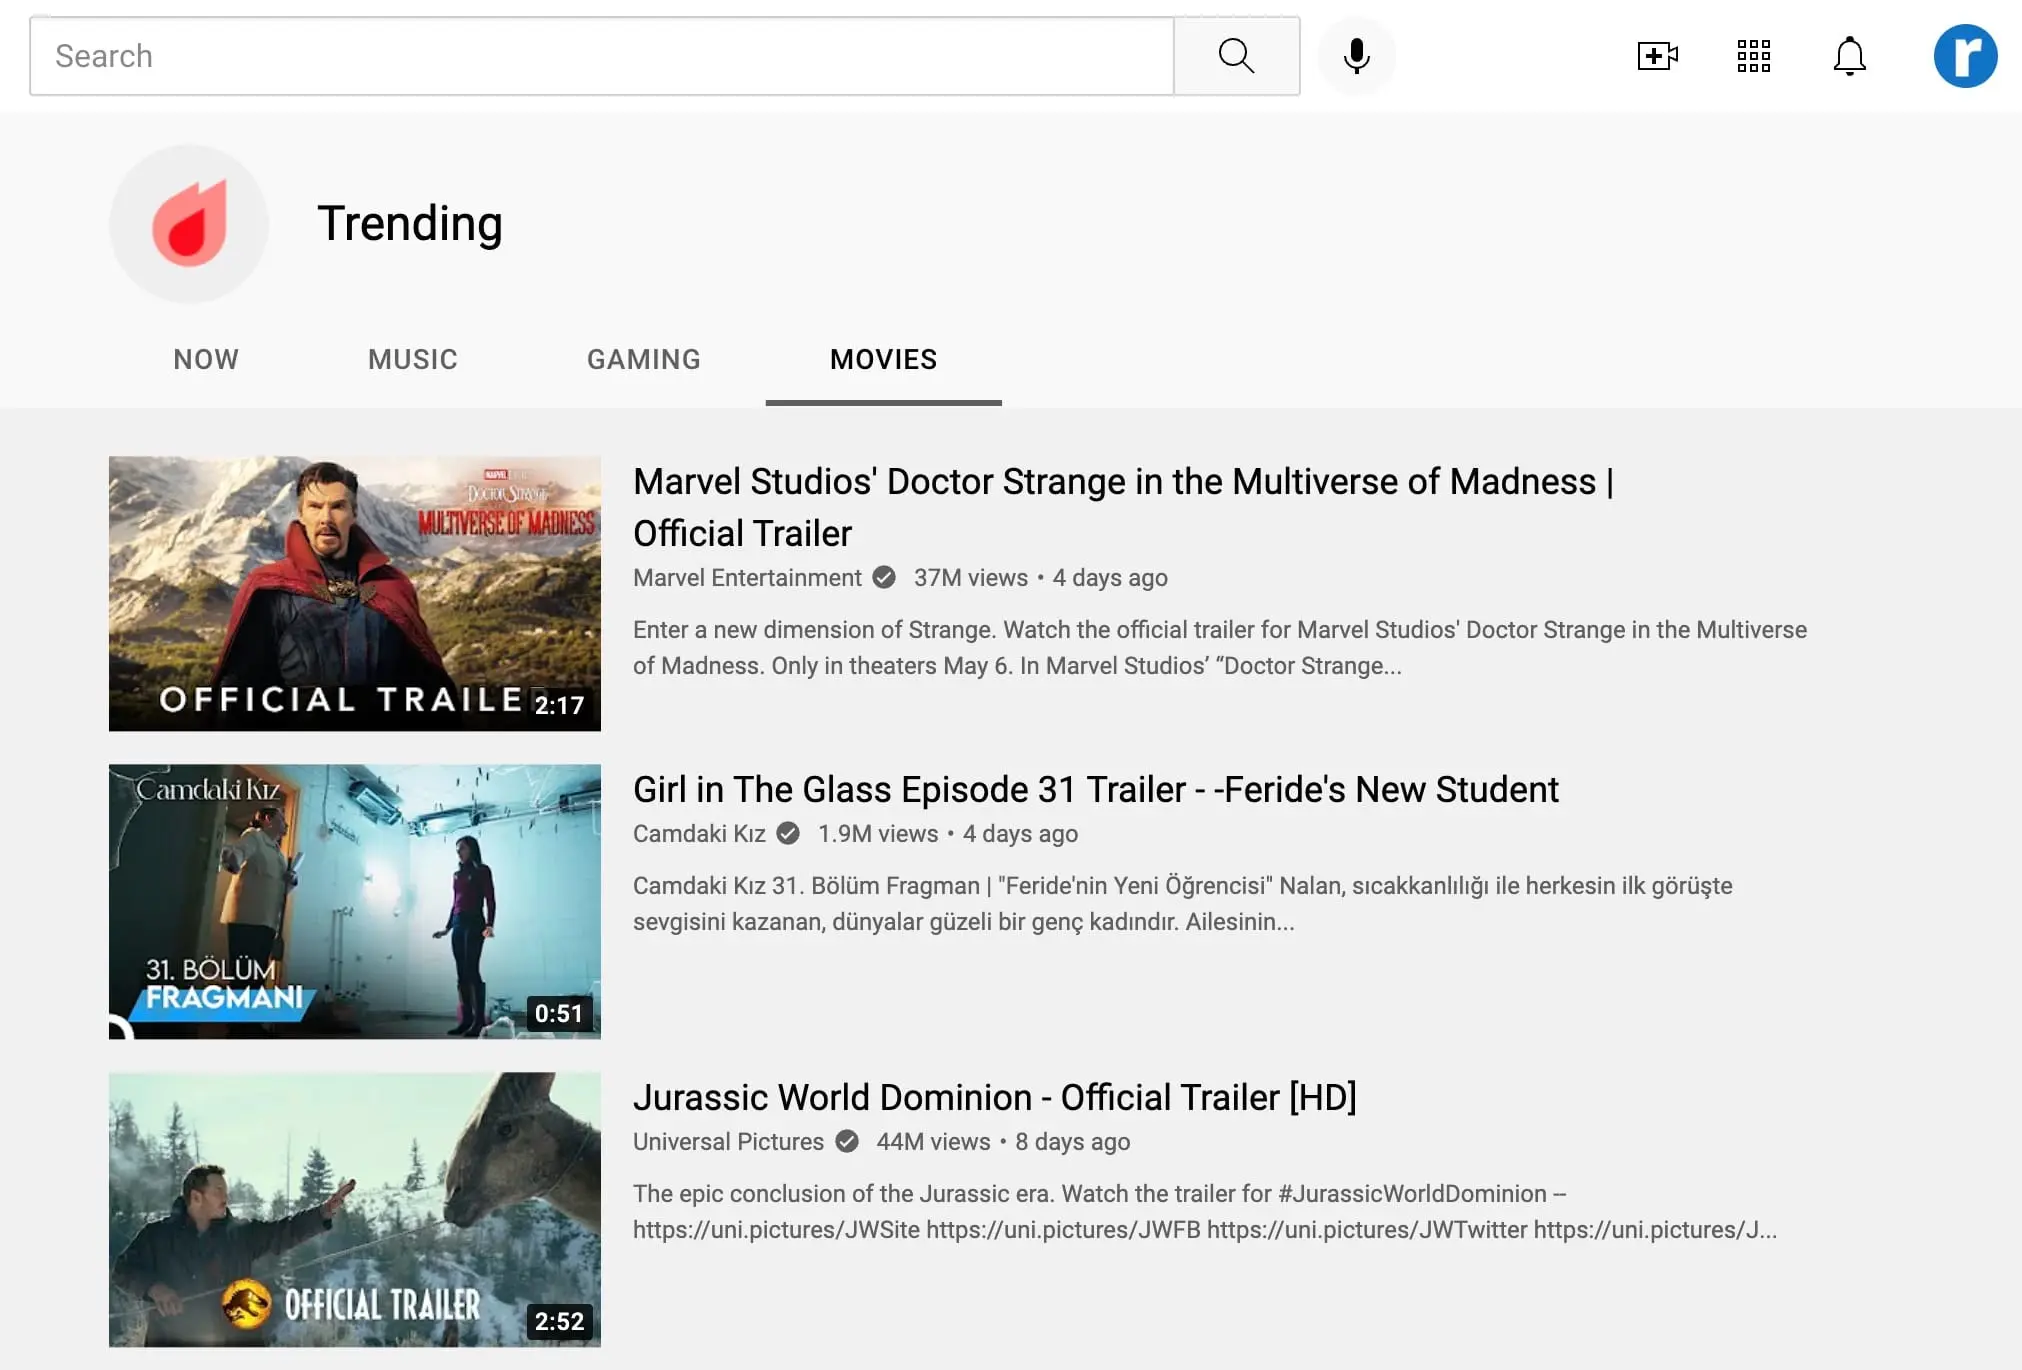Viewport: 2022px width, 1370px height.
Task: Click the notifications bell icon
Action: pos(1851,55)
